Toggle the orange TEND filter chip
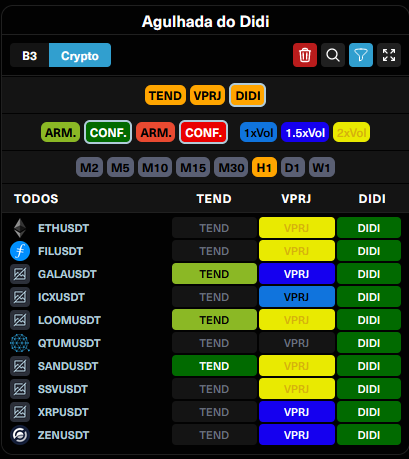The height and width of the screenshot is (459, 409). (165, 95)
